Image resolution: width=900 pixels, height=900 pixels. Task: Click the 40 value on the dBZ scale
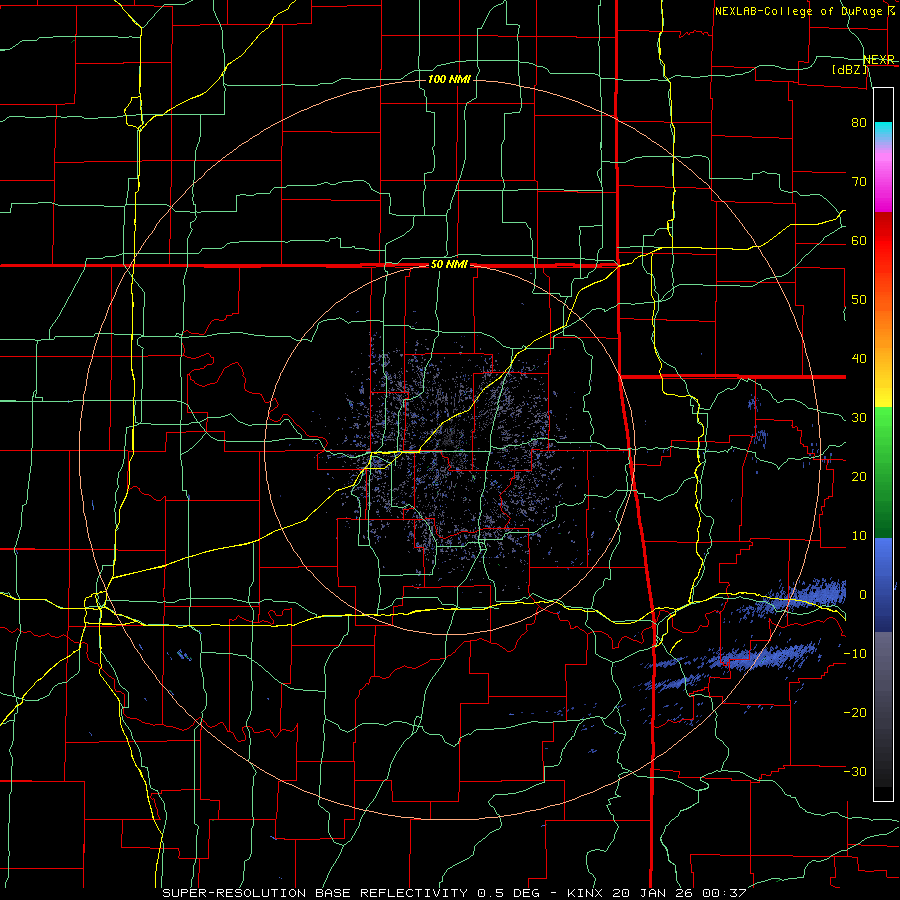pos(859,359)
